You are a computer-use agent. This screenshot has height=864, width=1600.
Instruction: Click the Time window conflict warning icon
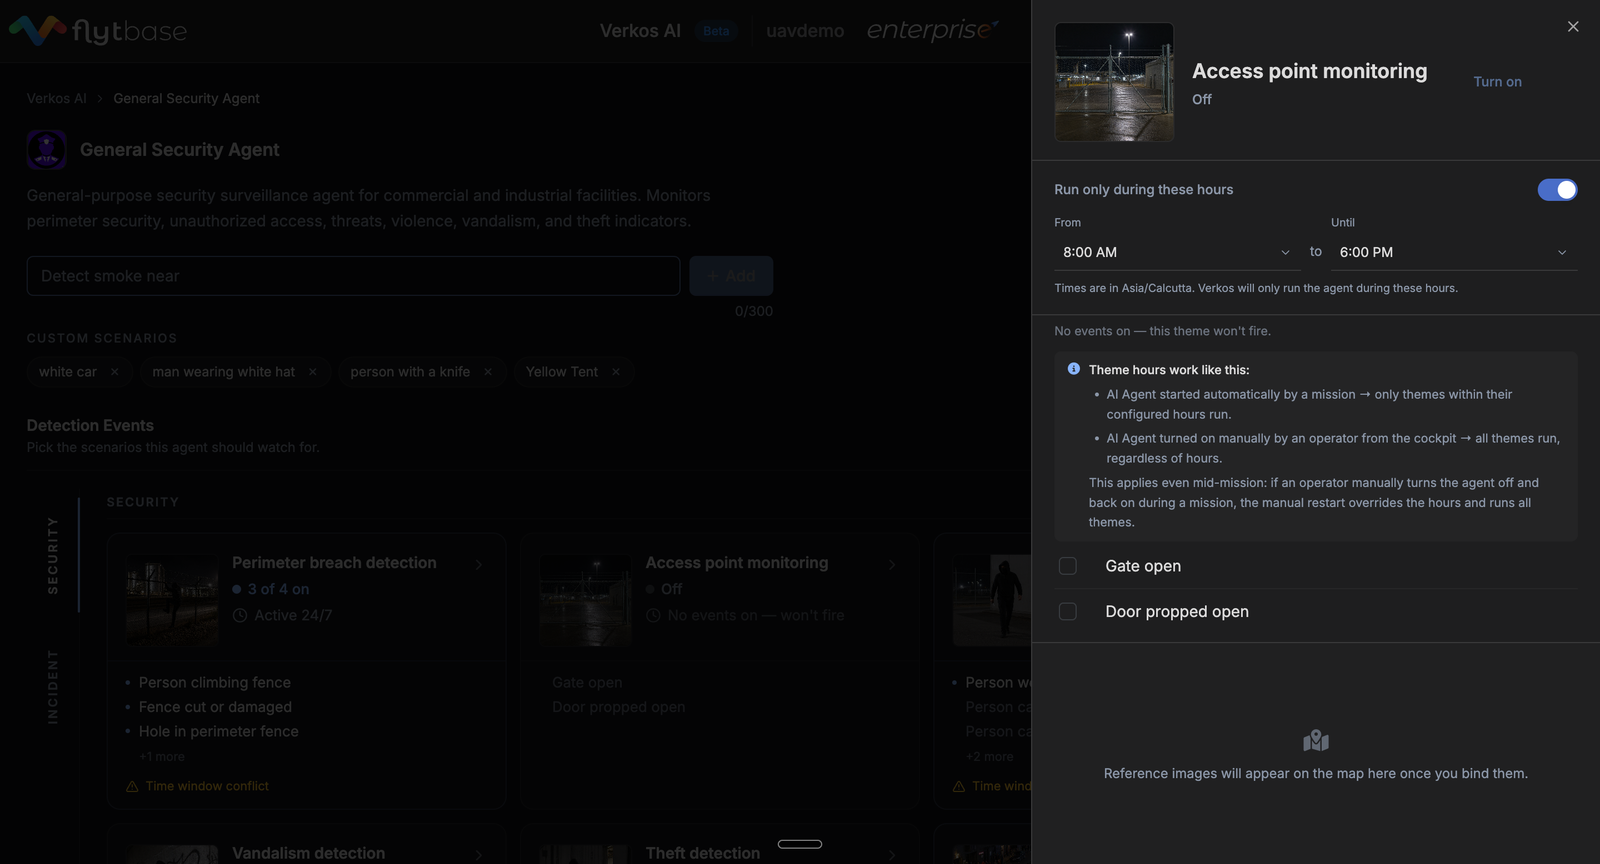[132, 787]
